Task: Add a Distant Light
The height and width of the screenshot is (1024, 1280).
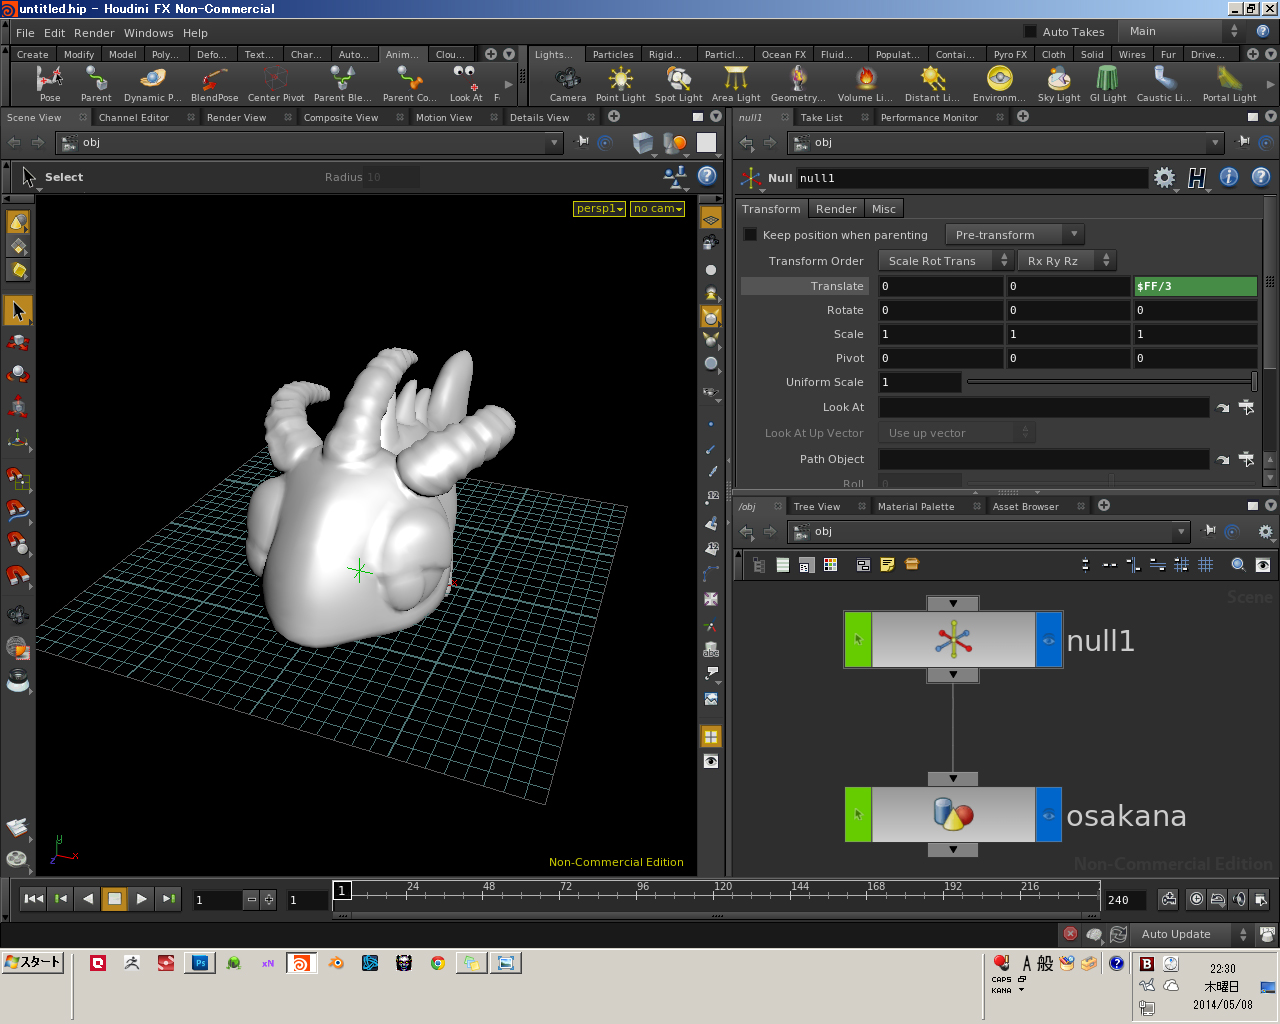Action: point(932,84)
